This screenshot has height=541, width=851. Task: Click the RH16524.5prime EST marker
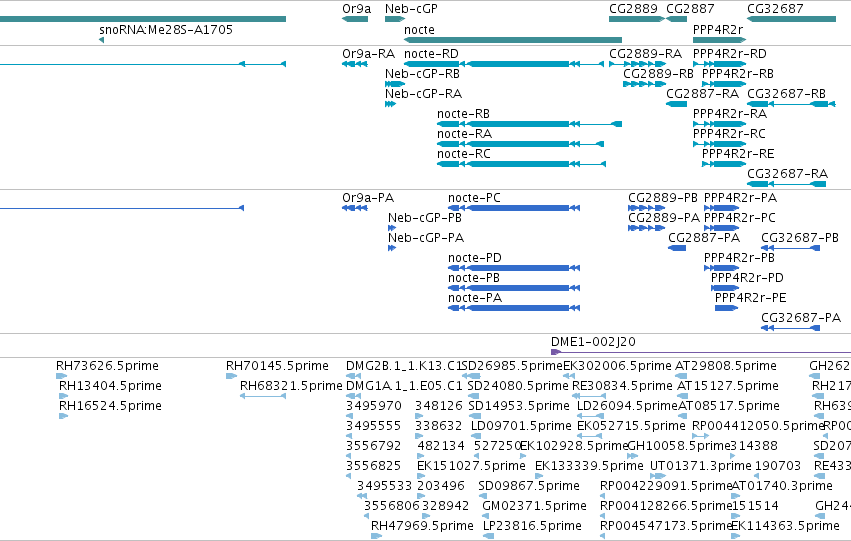coord(63,416)
